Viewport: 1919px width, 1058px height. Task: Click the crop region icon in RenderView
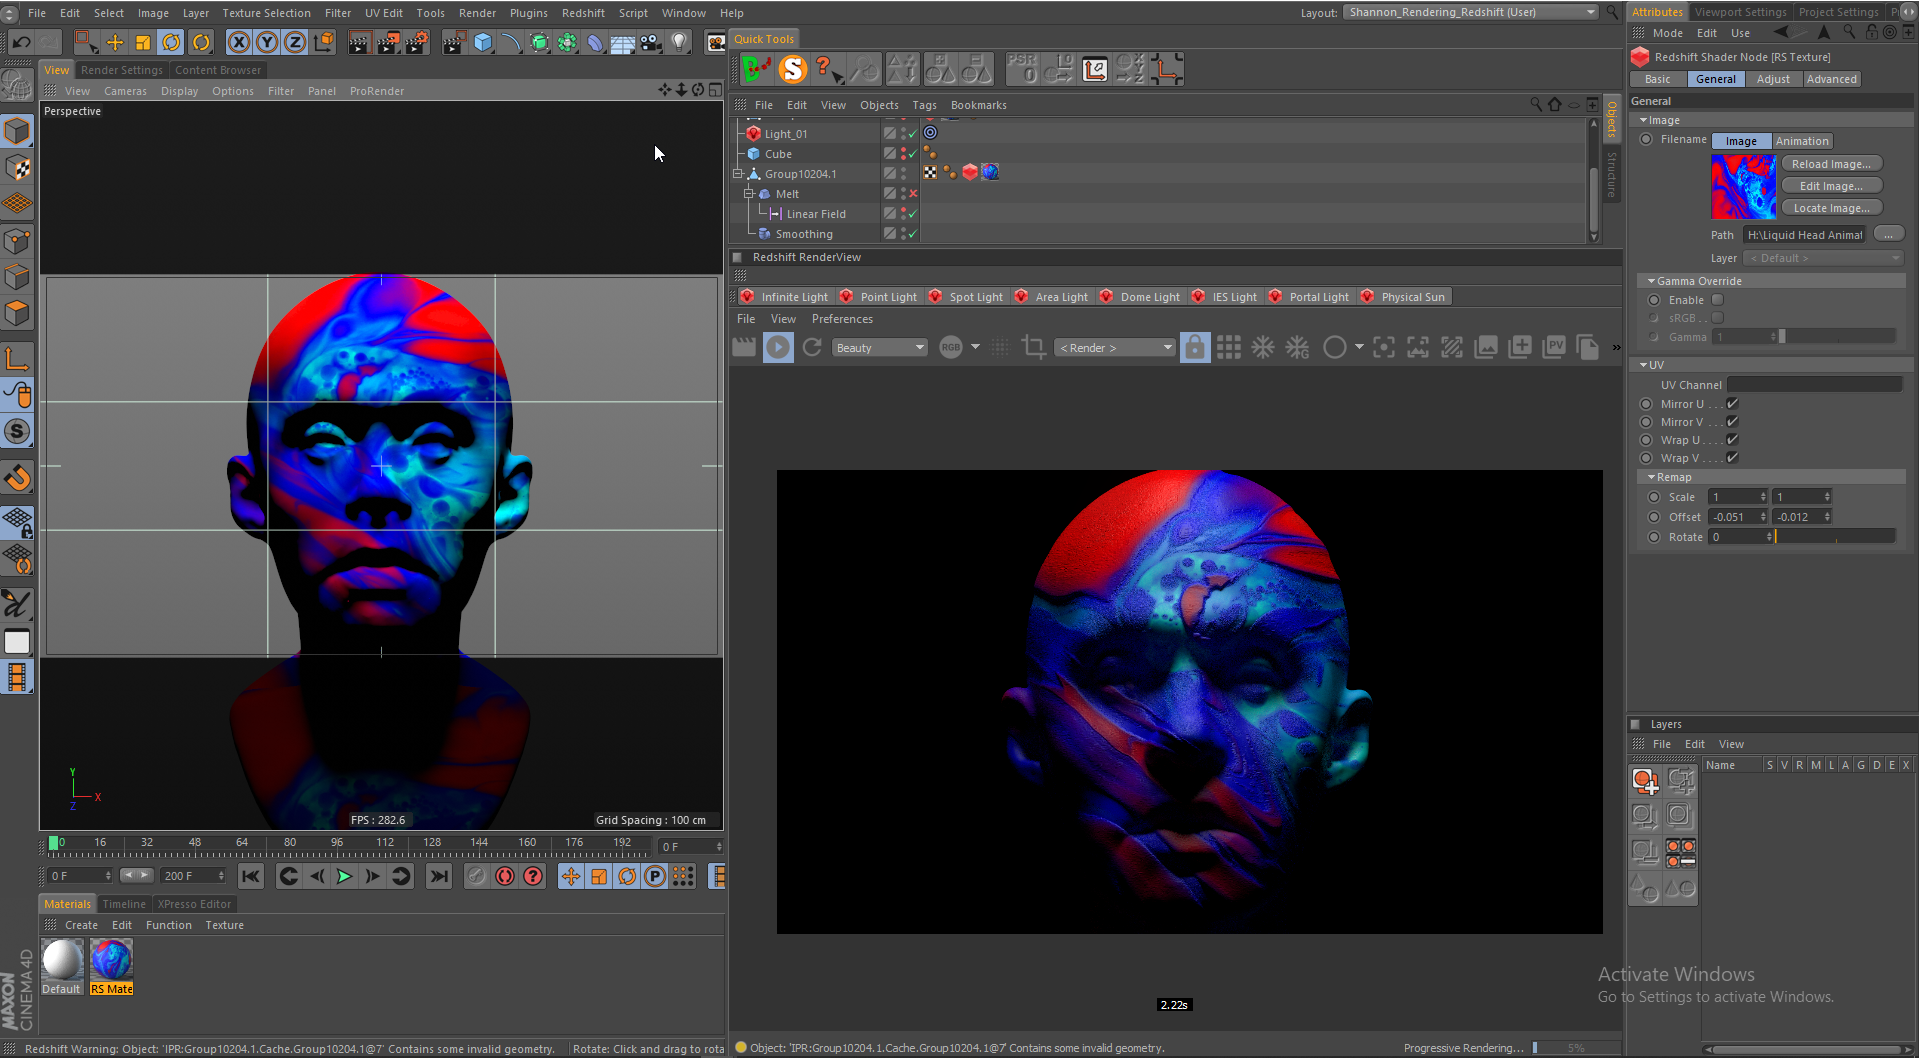coord(1033,347)
